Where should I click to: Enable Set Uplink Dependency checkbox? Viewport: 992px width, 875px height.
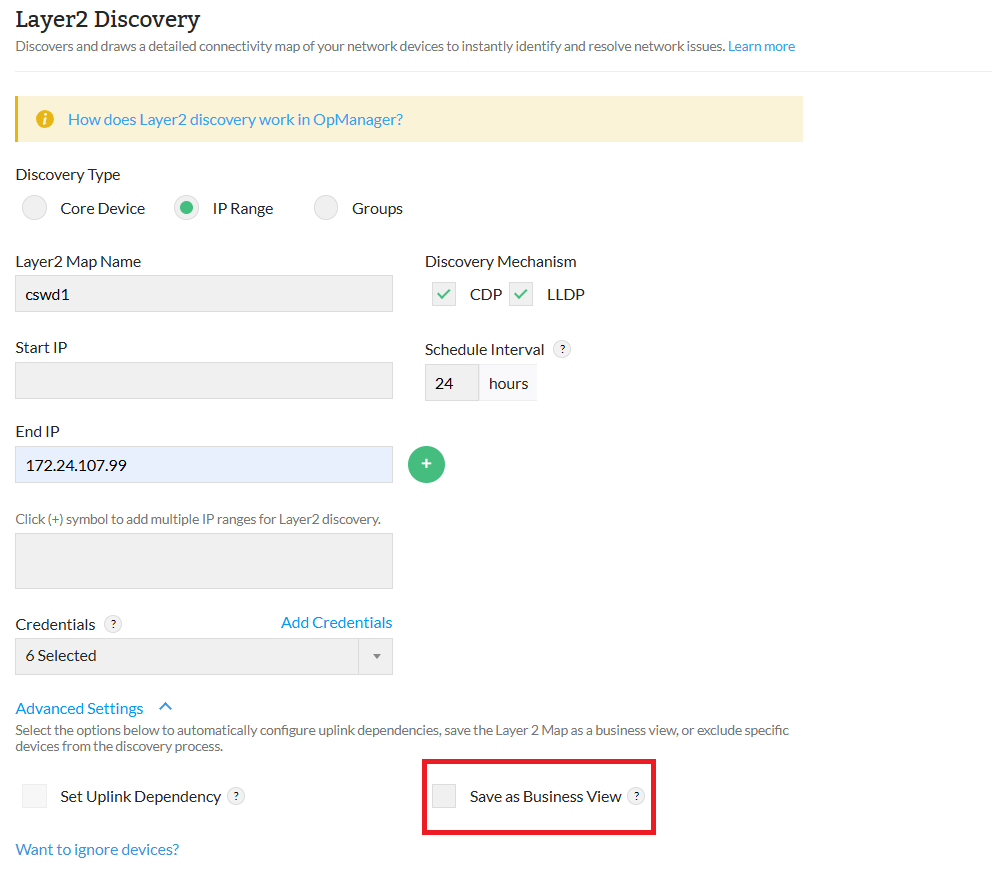(x=35, y=796)
